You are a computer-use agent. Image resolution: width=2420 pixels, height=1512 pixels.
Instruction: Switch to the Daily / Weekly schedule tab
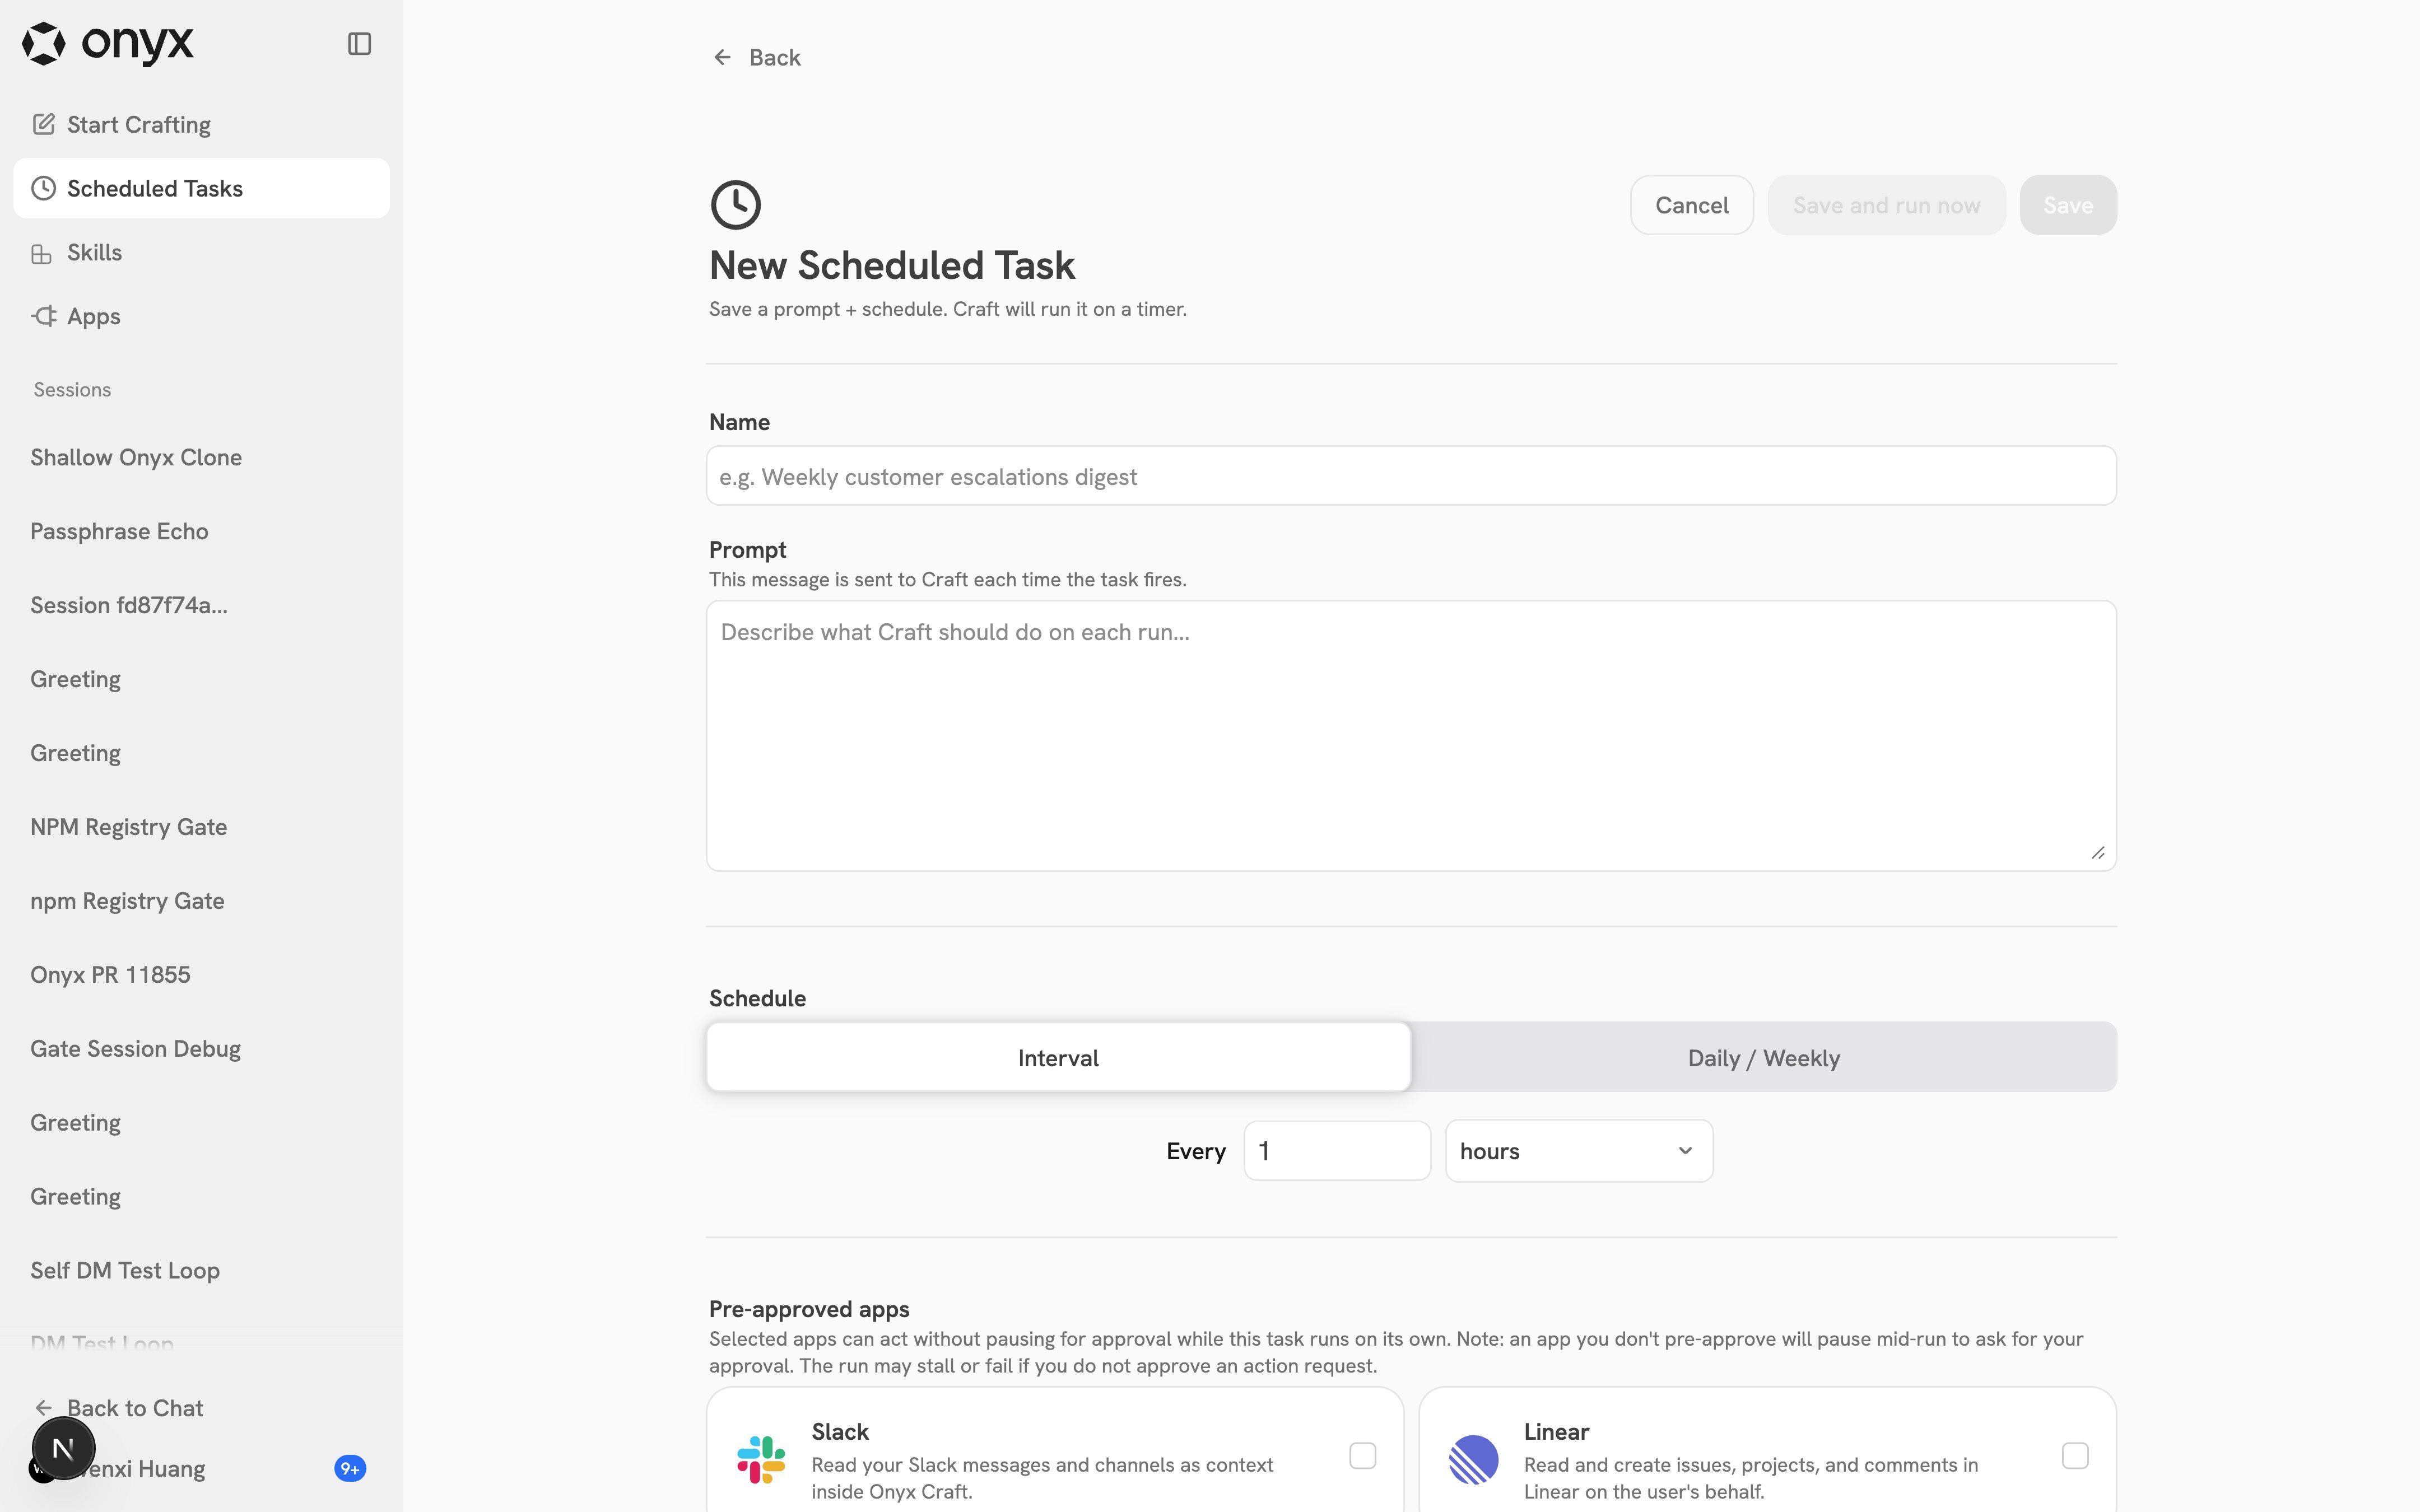point(1763,1057)
